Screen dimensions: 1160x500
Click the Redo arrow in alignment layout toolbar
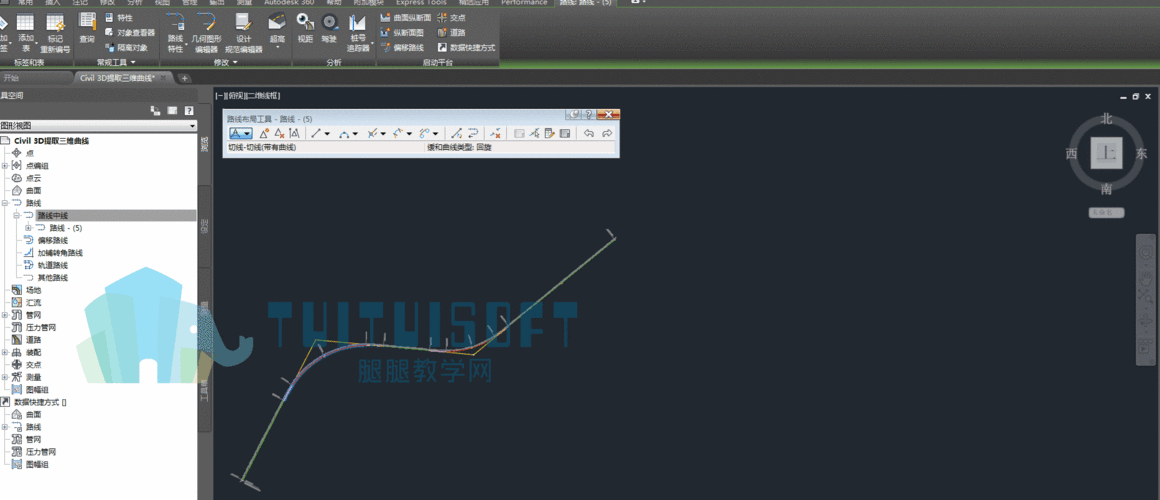(x=606, y=133)
